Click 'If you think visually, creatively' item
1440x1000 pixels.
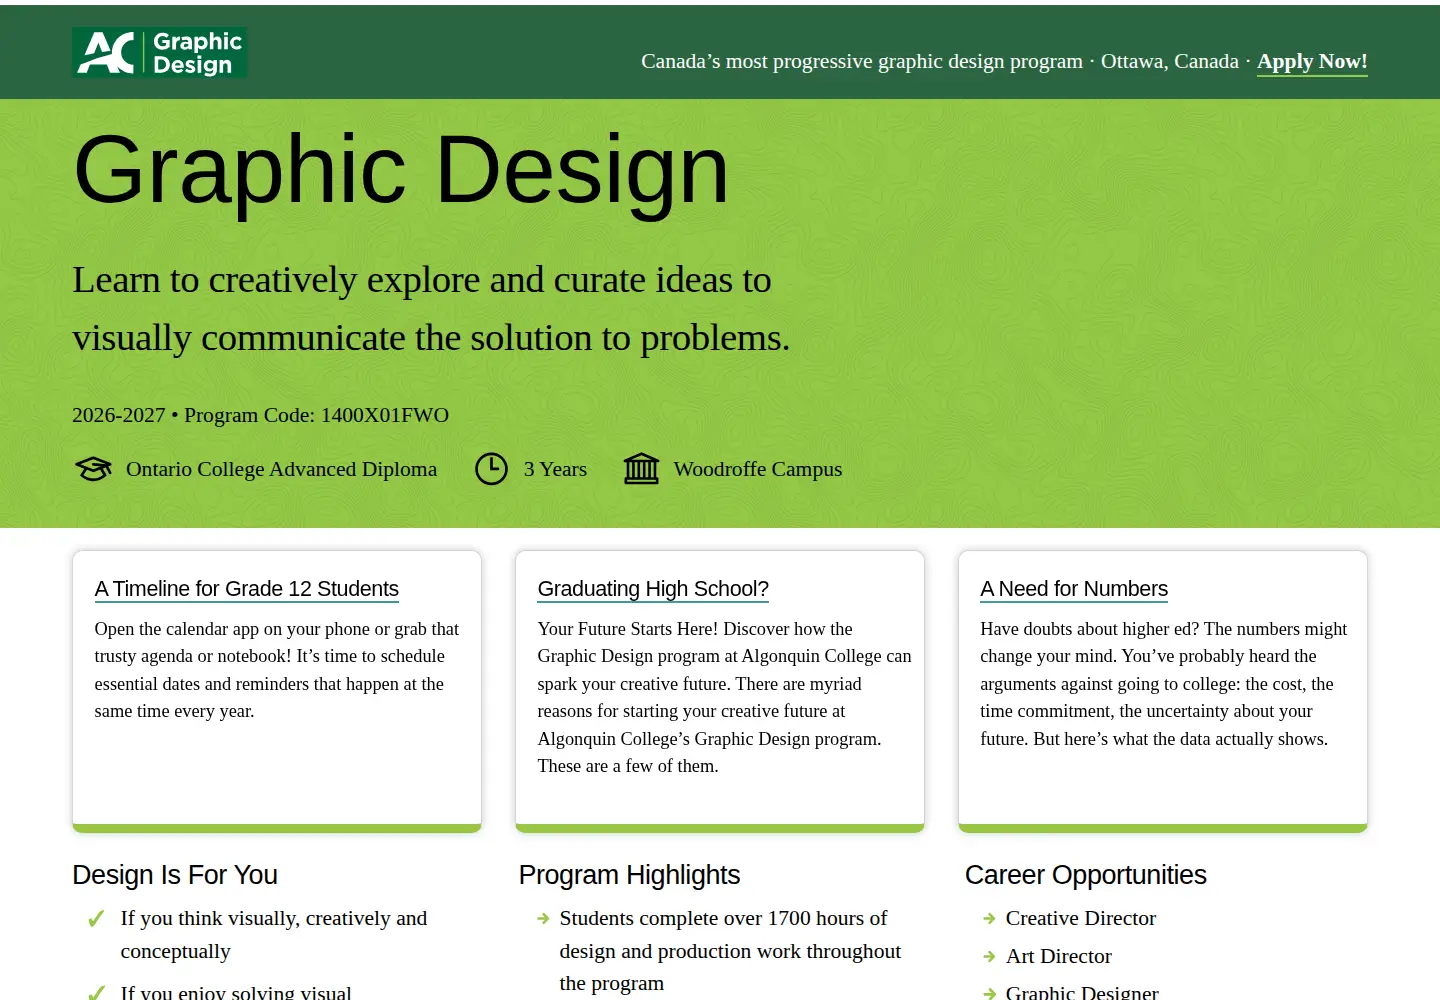point(274,934)
